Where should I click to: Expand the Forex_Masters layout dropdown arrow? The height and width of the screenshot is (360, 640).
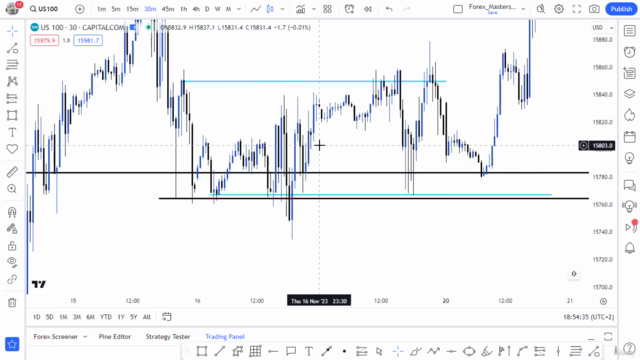coord(523,9)
